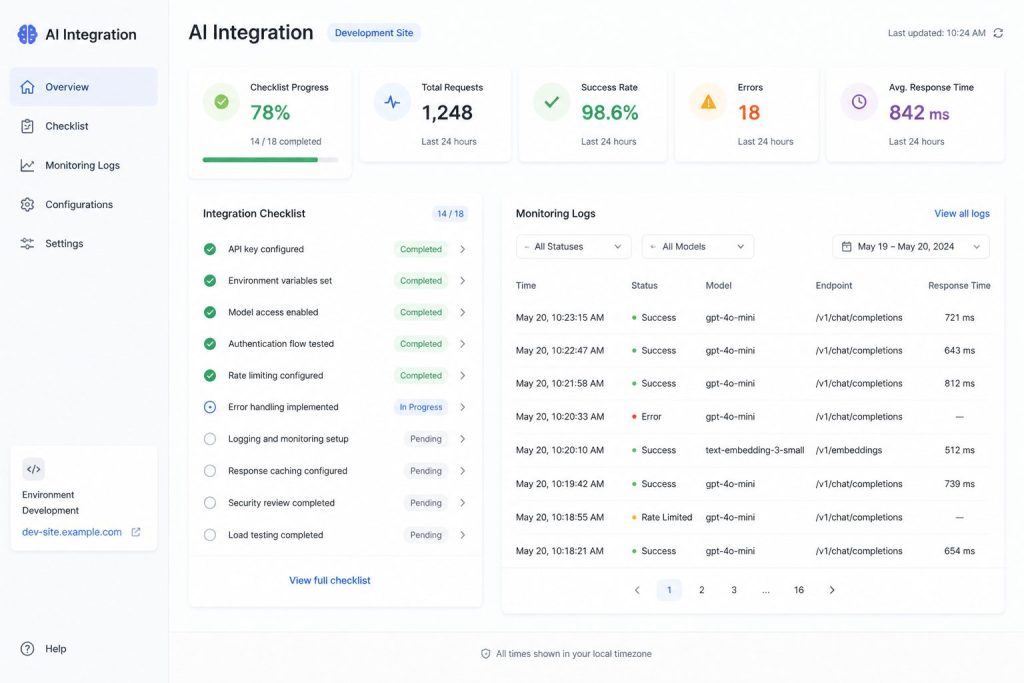
Task: Click the Errors warning triangle icon
Action: pos(708,102)
